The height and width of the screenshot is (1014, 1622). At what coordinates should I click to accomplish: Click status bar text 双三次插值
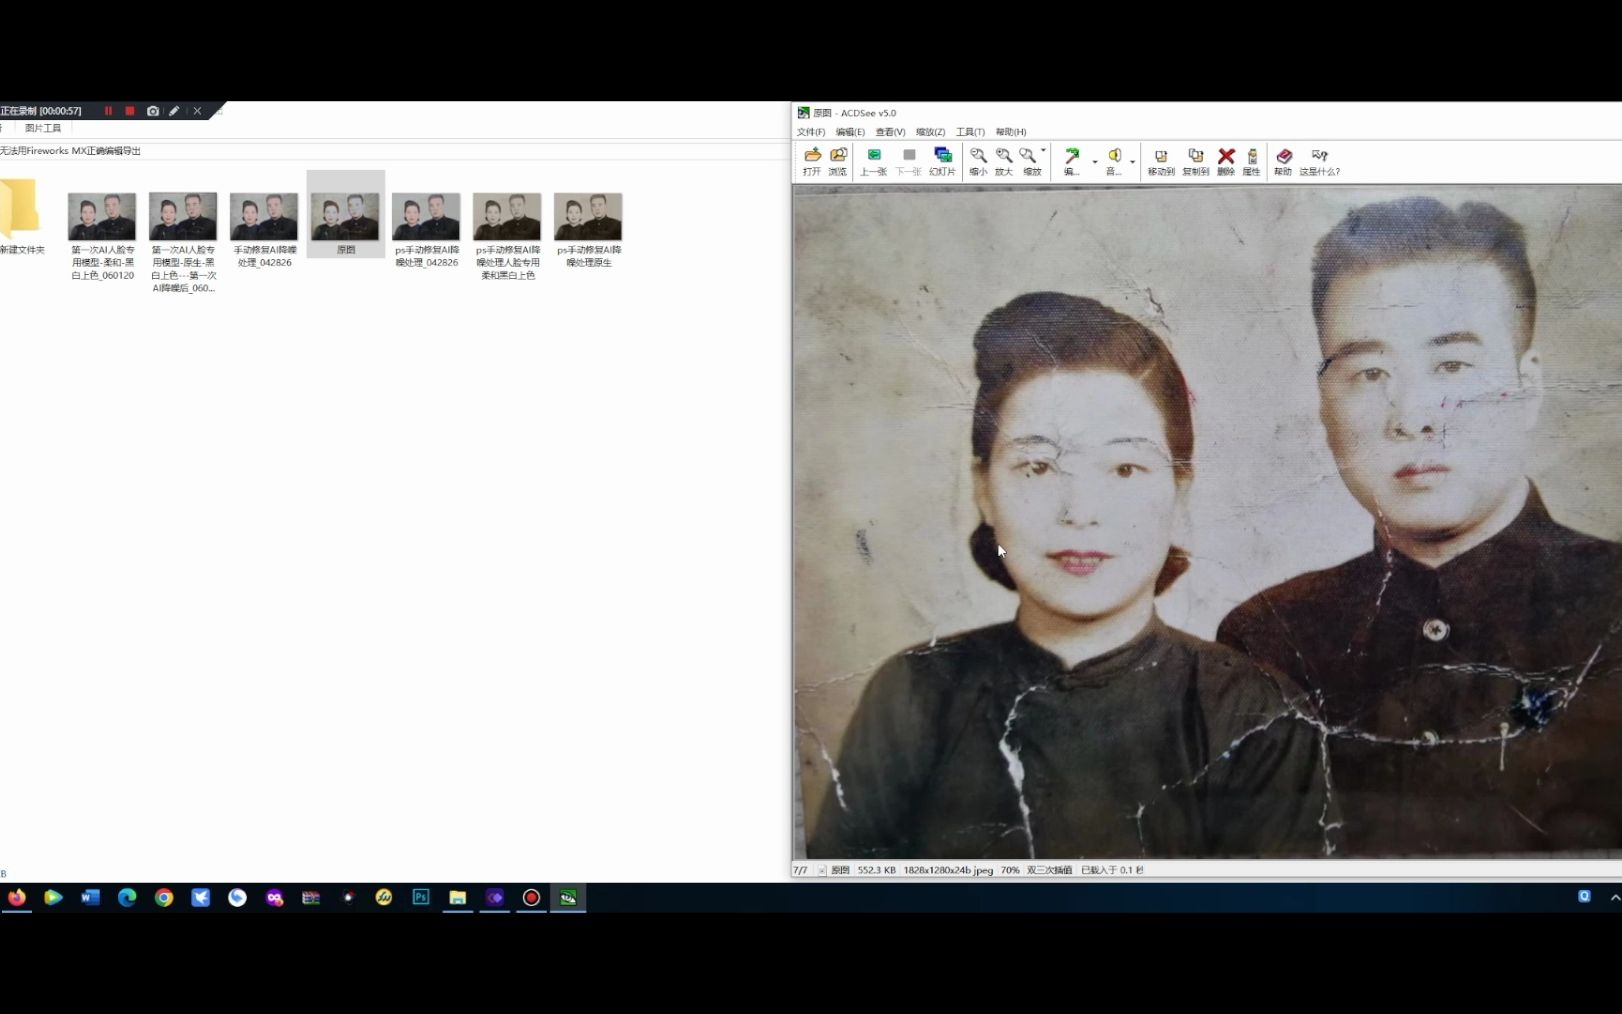[1049, 870]
